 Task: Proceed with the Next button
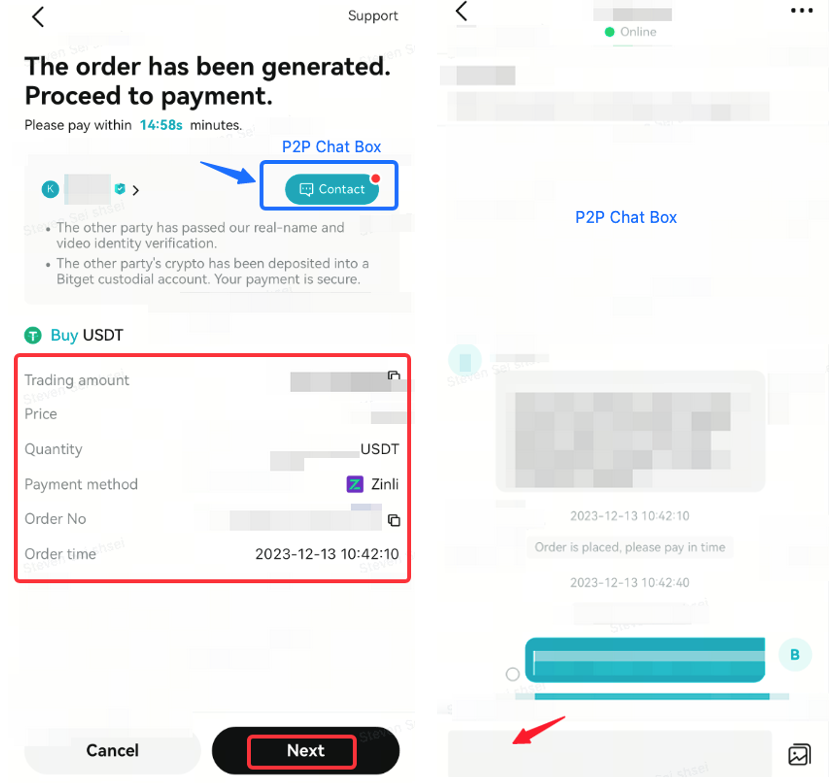coord(306,750)
